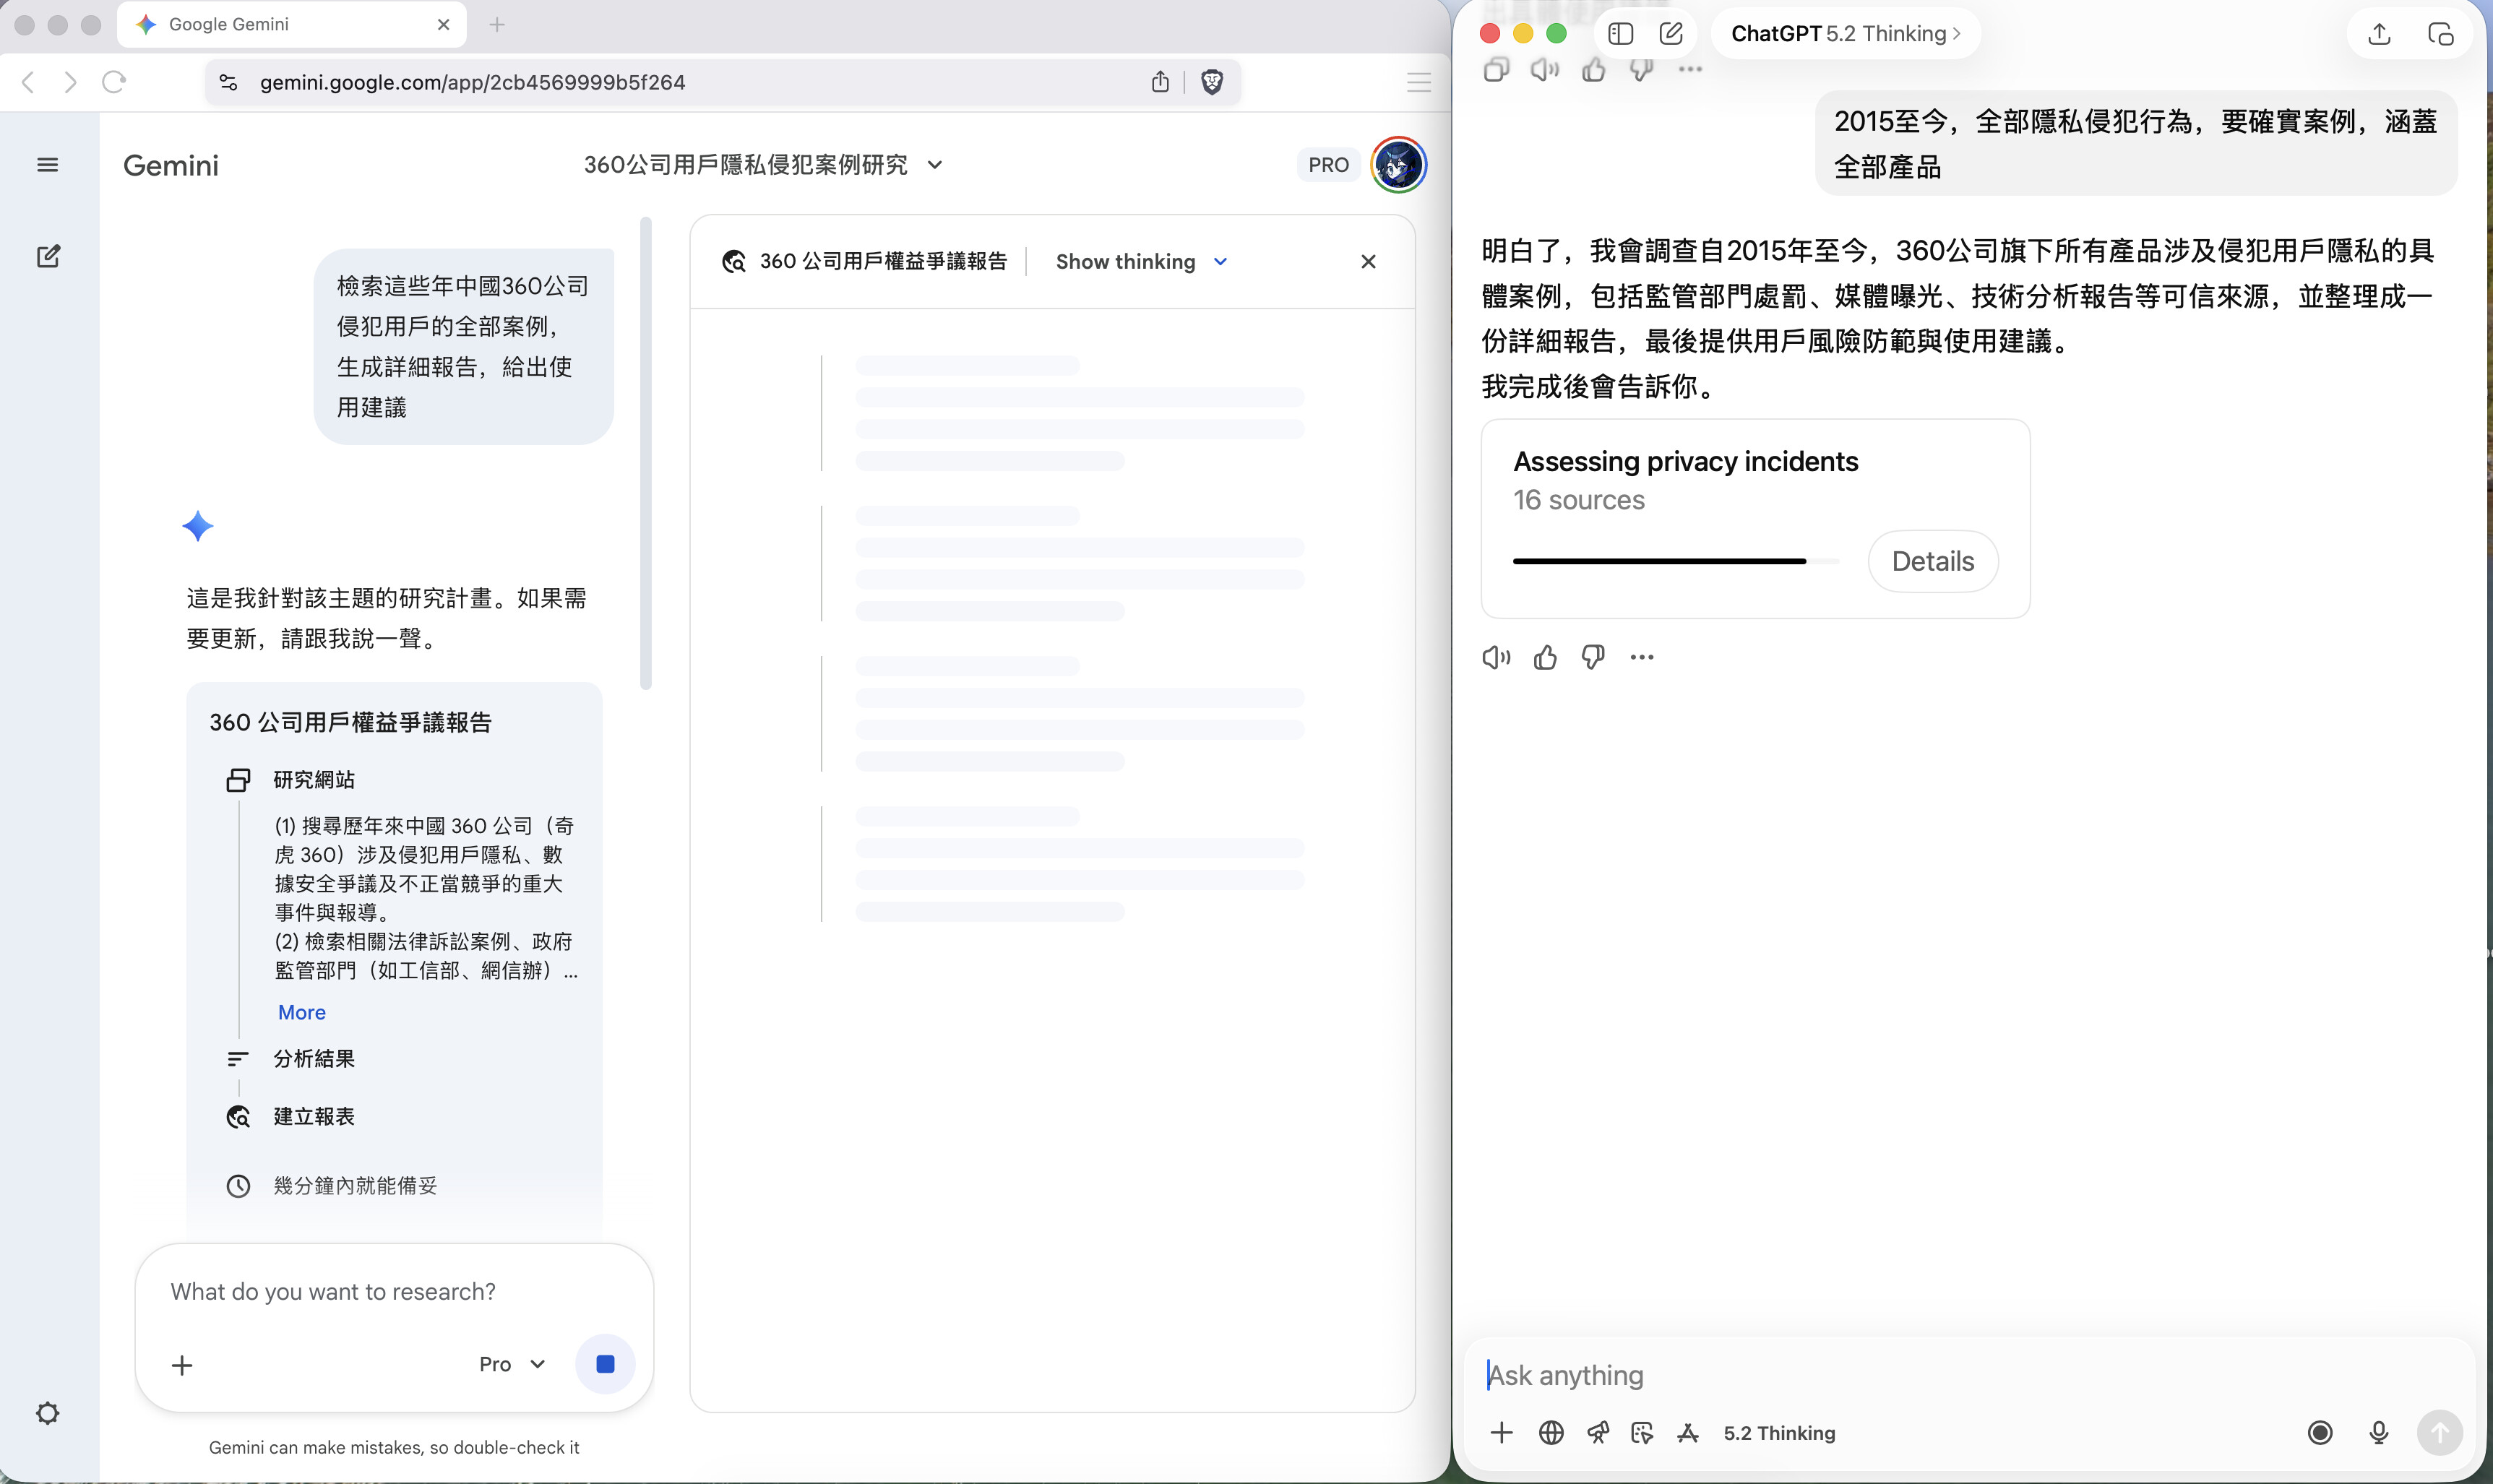Give the ChatGPT response a thumbs down
This screenshot has width=2493, height=1484.
point(1592,656)
